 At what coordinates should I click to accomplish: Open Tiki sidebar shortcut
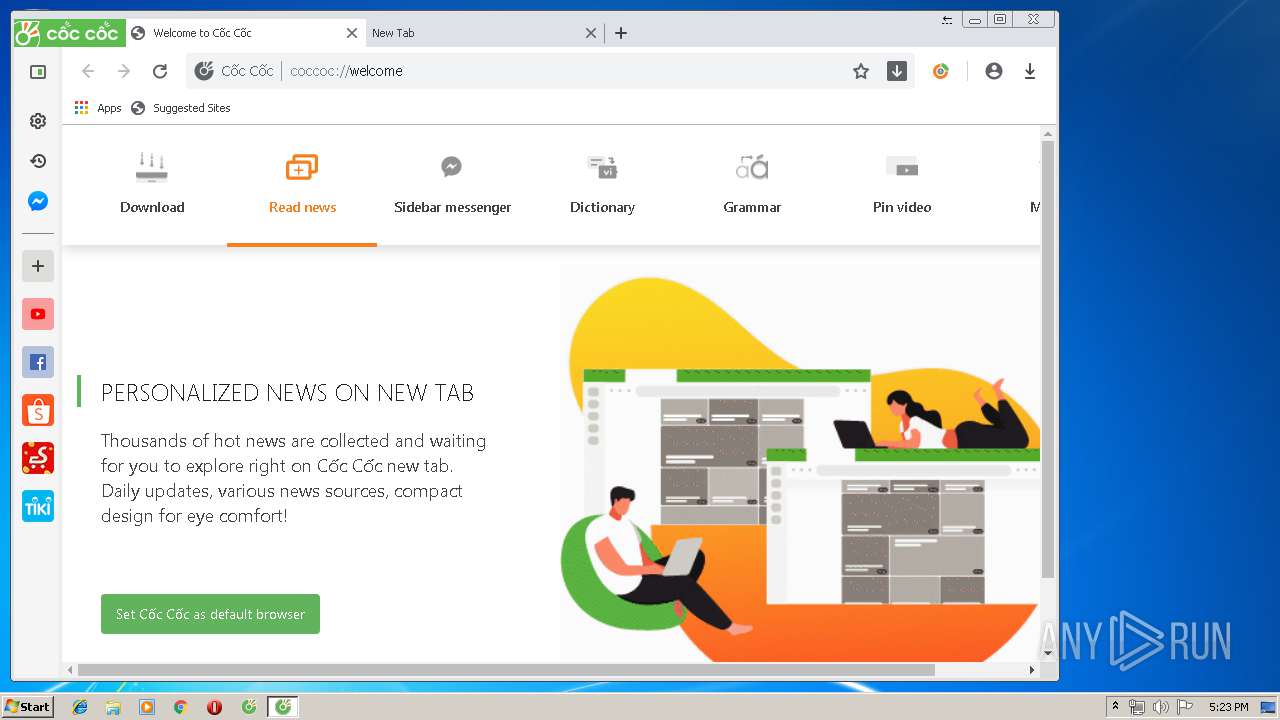[38, 506]
